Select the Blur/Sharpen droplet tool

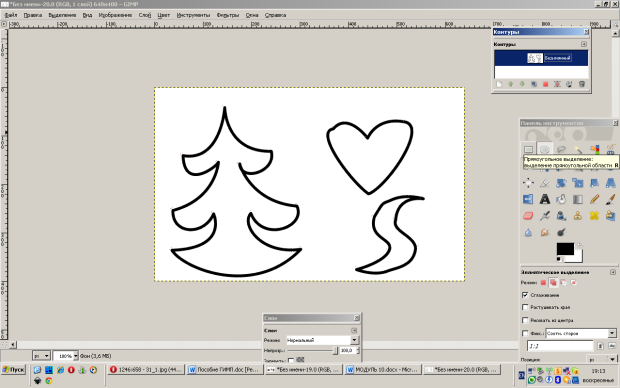click(x=528, y=232)
